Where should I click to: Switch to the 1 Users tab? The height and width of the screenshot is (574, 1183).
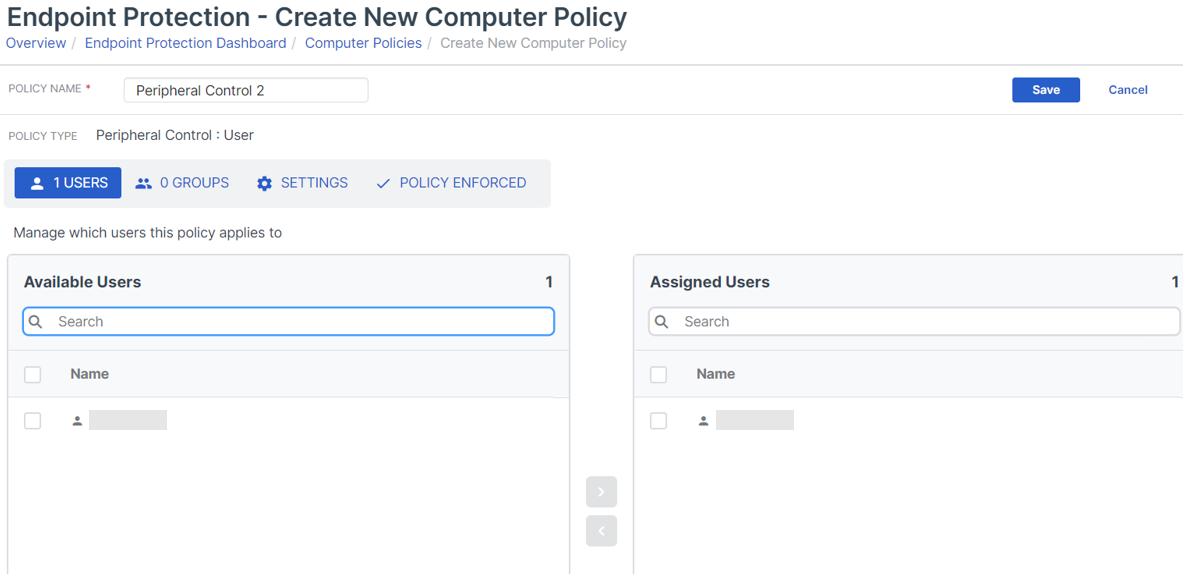coord(68,183)
